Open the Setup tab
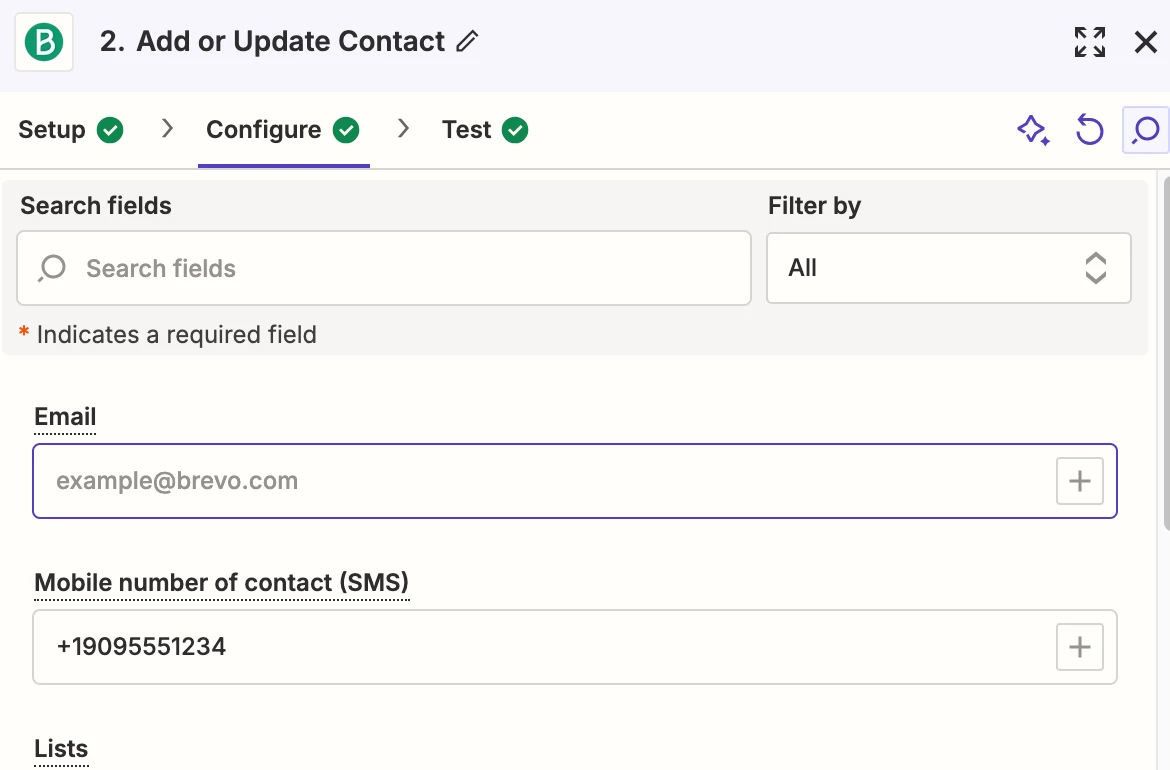Image resolution: width=1170 pixels, height=770 pixels. (70, 130)
